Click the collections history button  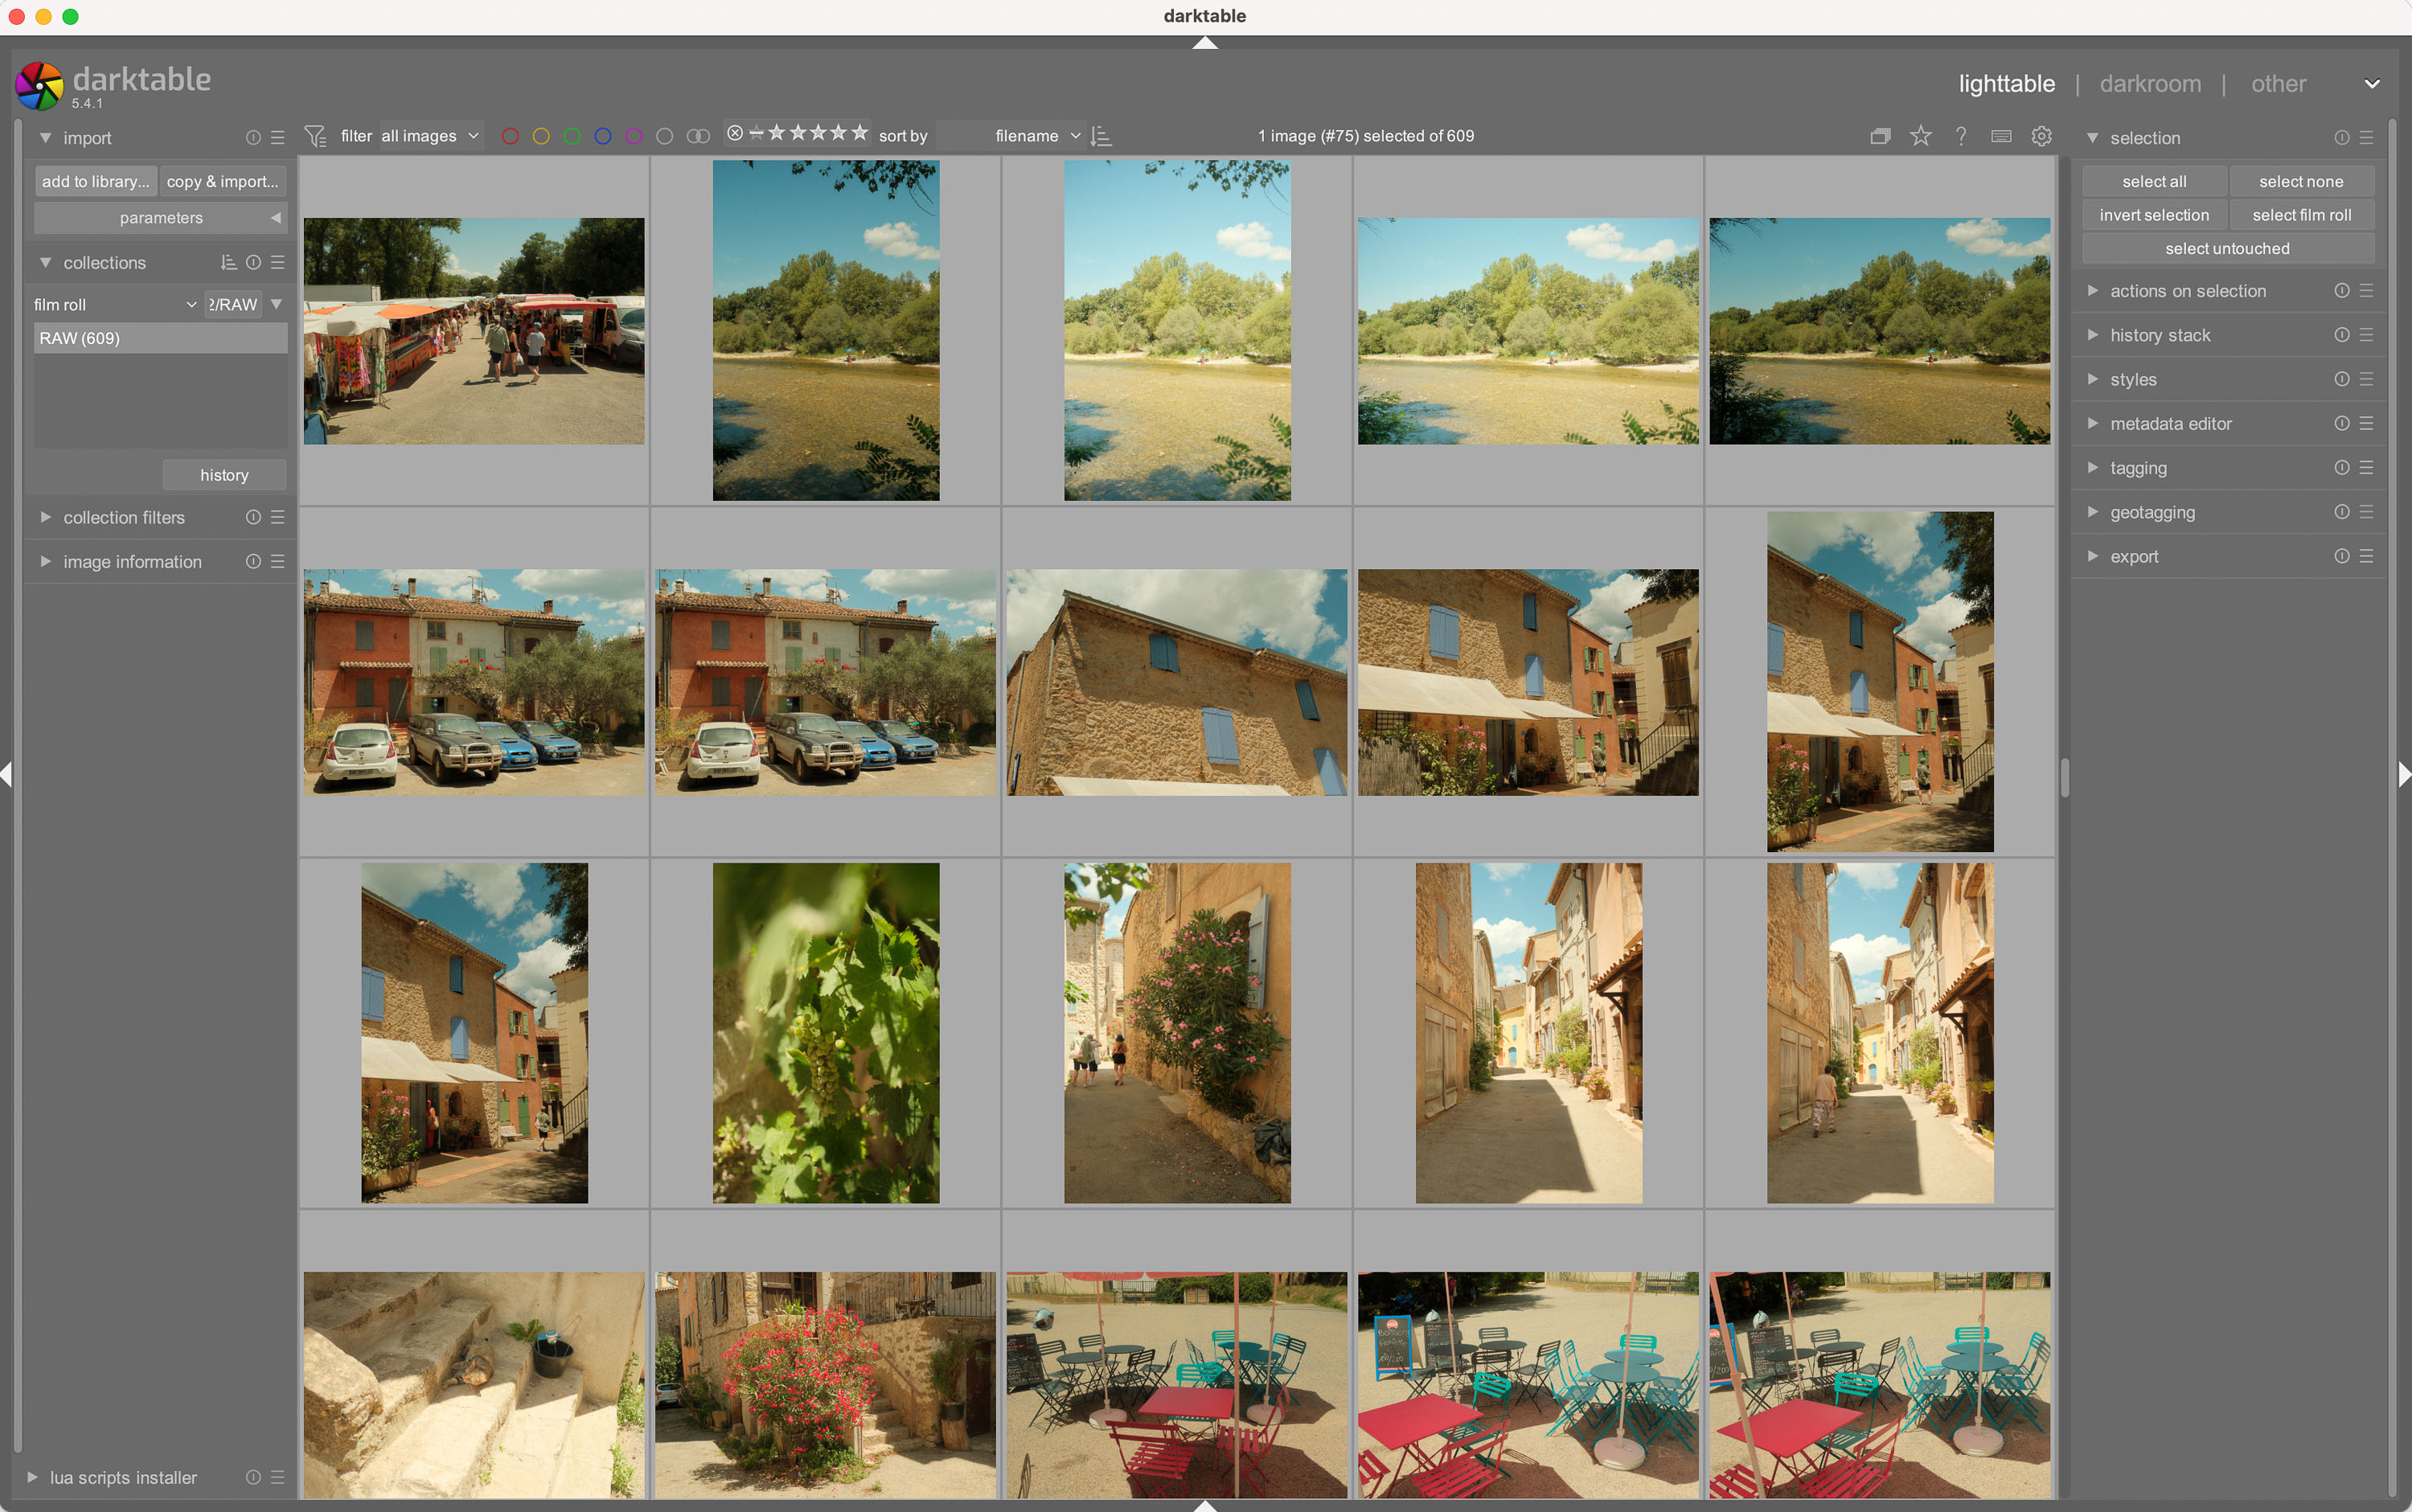point(224,475)
